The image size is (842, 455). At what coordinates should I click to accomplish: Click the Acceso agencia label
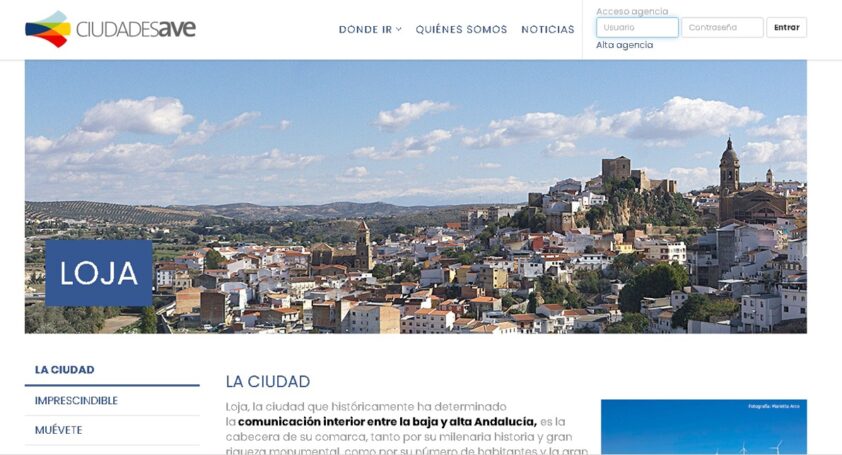tap(632, 11)
